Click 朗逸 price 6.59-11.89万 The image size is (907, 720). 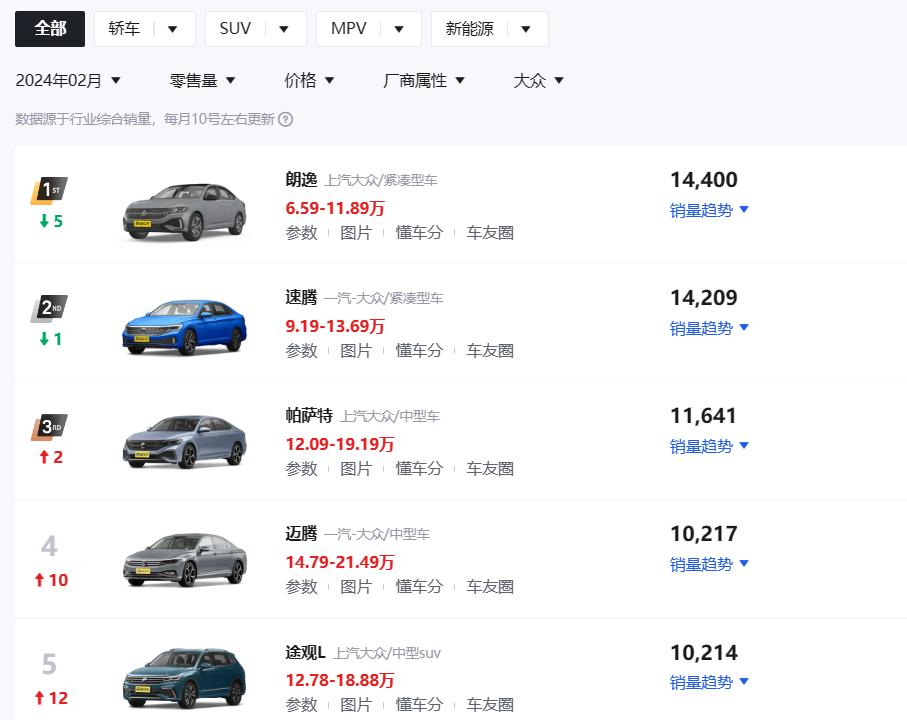(x=335, y=208)
